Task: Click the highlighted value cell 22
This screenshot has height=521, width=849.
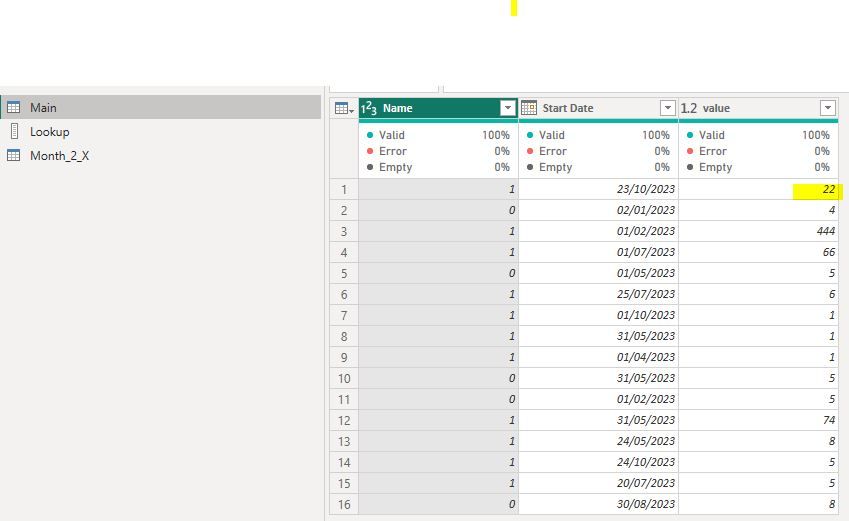Action: point(759,190)
